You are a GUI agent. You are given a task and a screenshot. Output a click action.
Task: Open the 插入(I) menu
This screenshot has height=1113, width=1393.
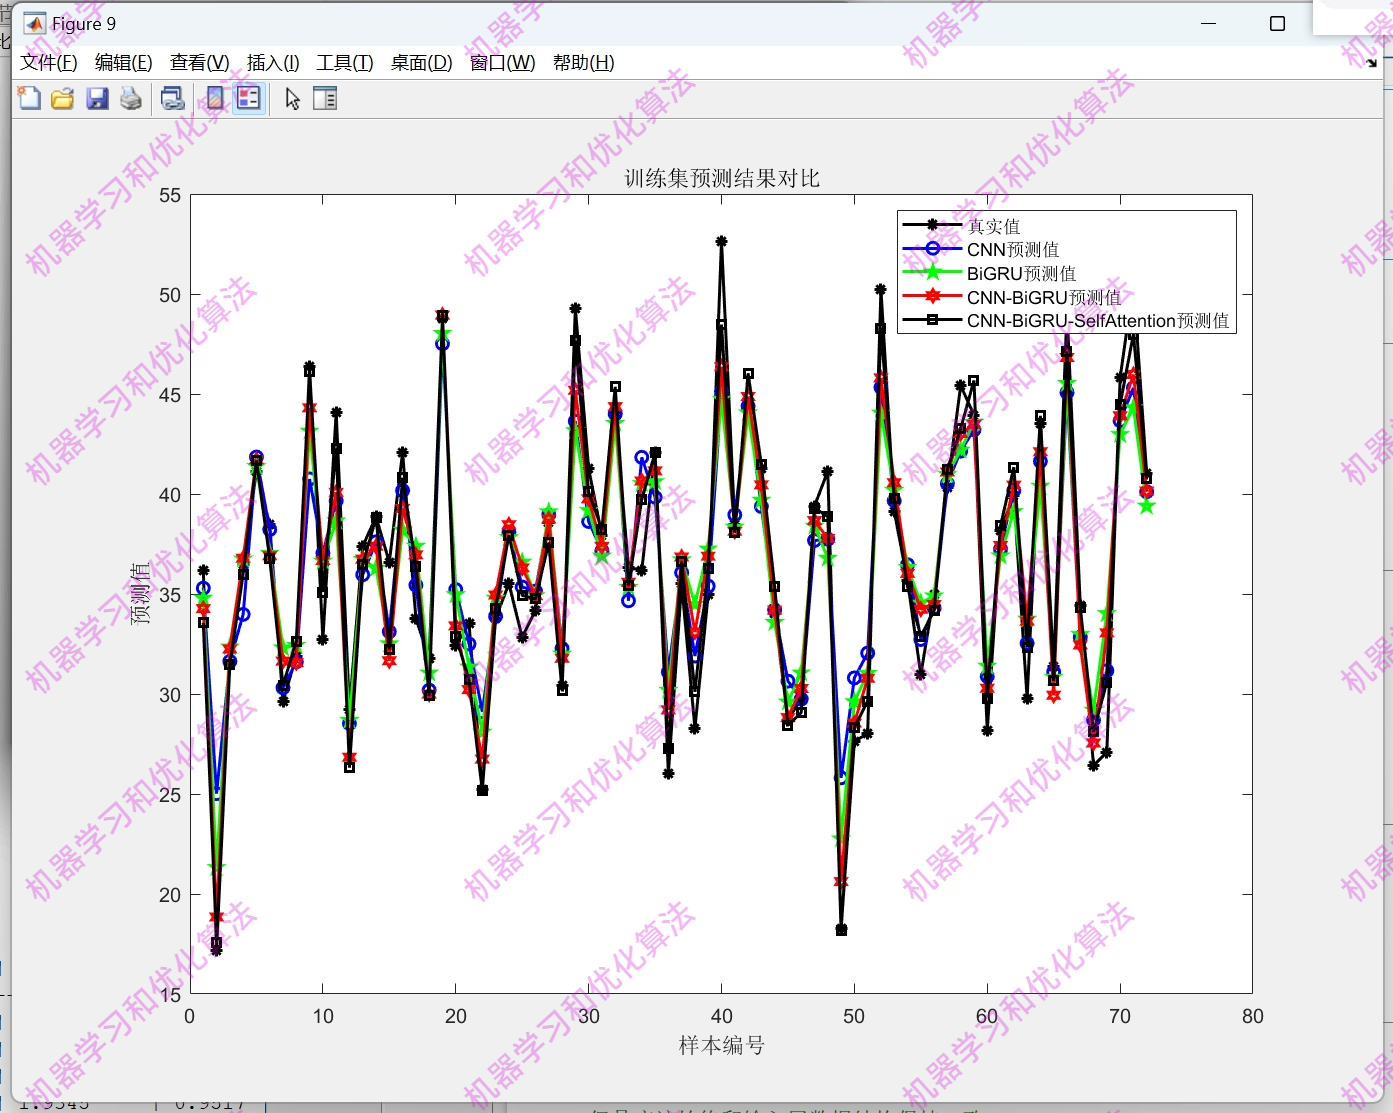pos(271,62)
